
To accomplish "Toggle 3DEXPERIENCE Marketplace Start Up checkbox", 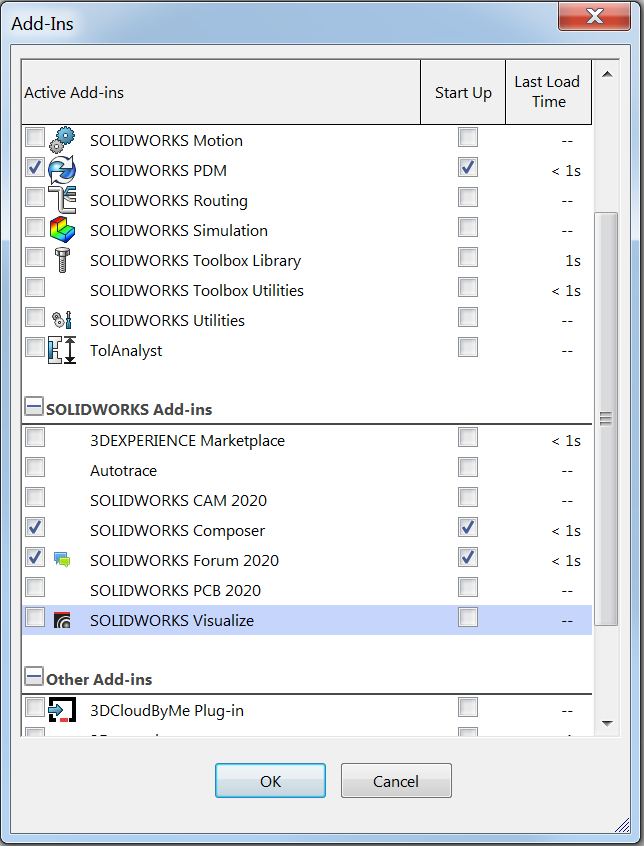I will [x=468, y=437].
